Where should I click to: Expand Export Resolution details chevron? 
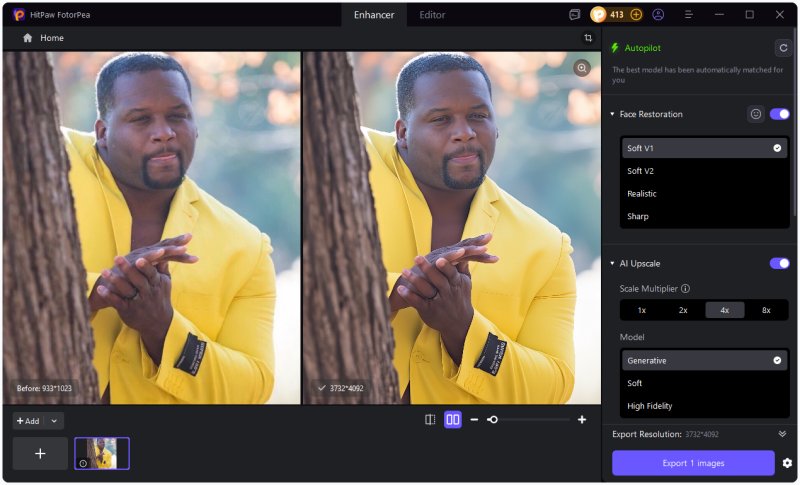782,434
